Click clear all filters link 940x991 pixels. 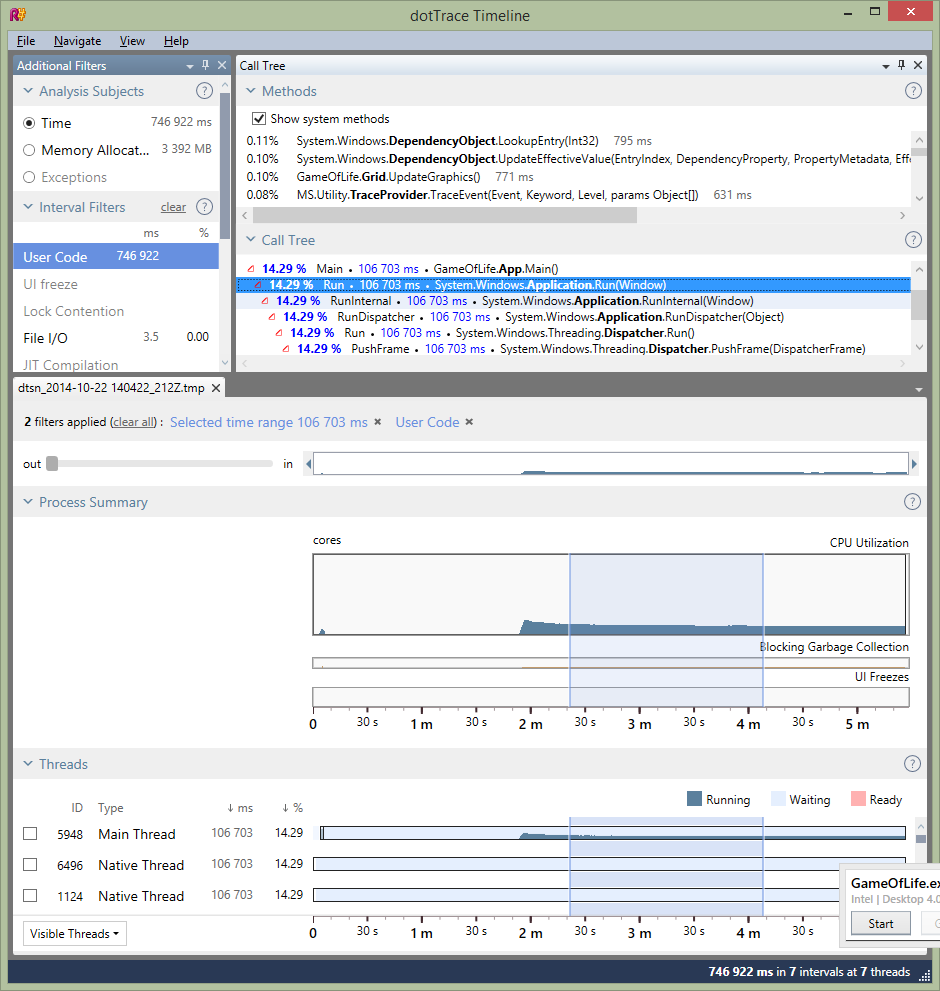tap(133, 422)
